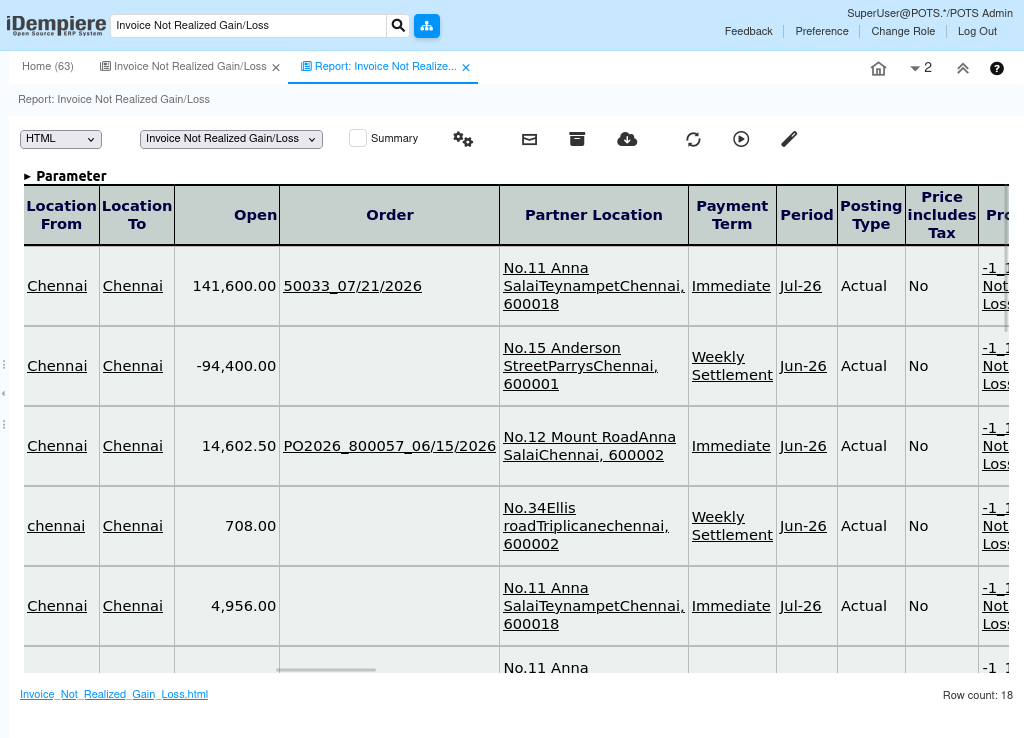Open report wizard pencil icon
This screenshot has width=1024, height=738.
tap(789, 139)
